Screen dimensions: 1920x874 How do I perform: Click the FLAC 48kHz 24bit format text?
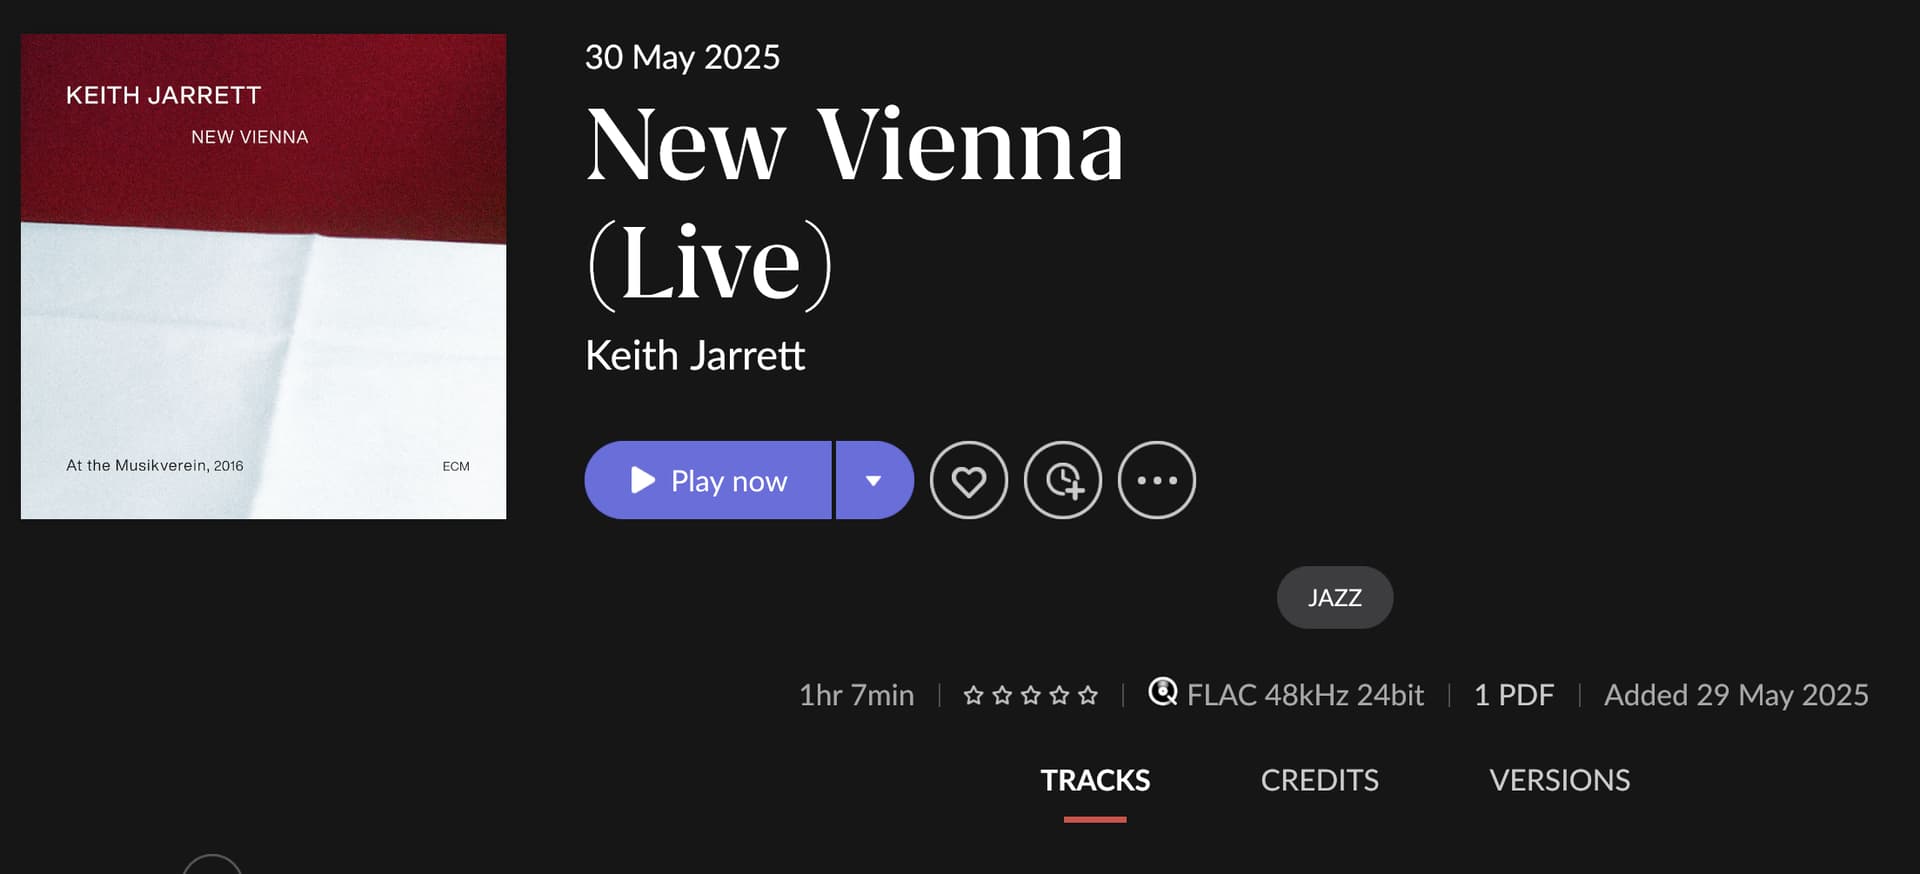(x=1305, y=695)
